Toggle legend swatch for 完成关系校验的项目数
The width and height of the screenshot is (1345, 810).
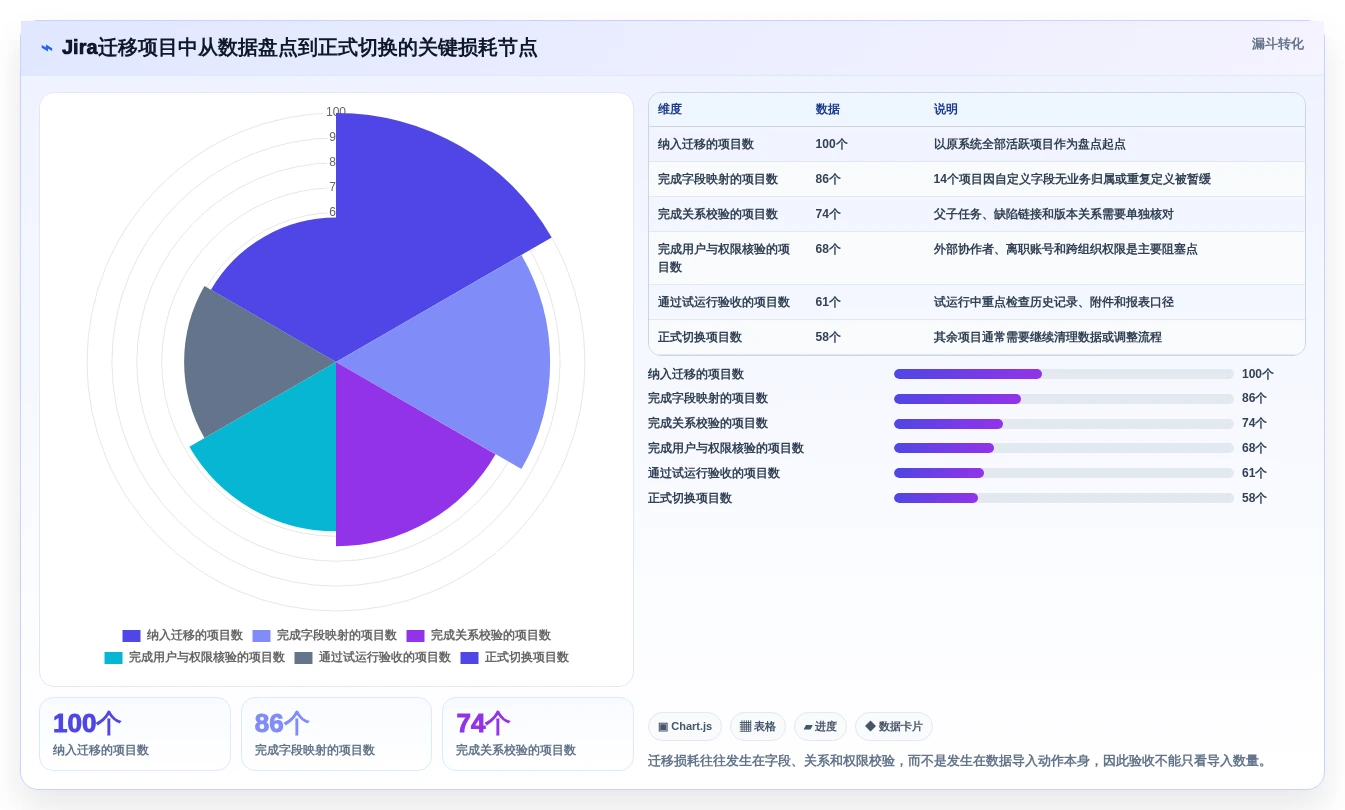(415, 636)
